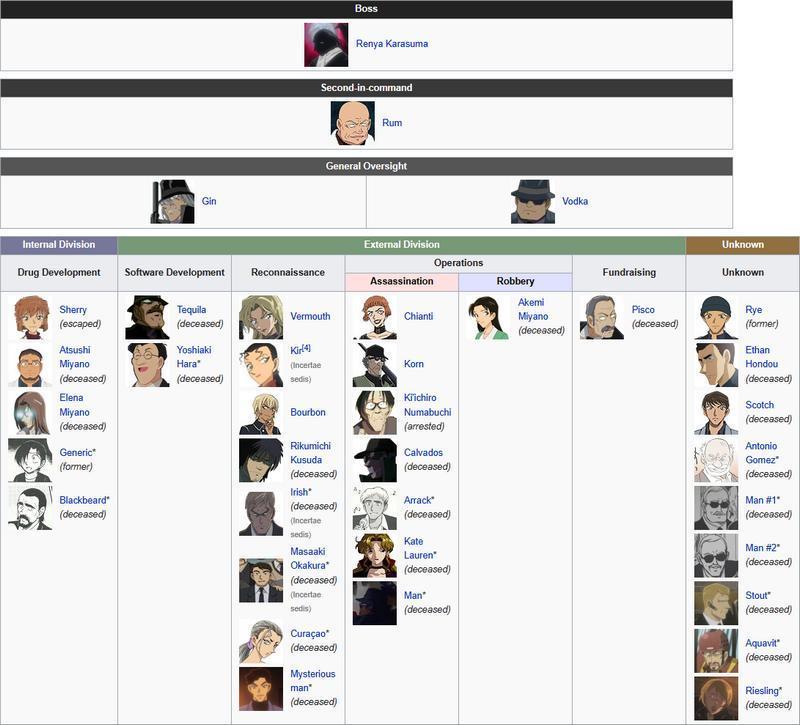Open Vodka's portrait image
Viewport: 800px width, 725px height.
533,202
